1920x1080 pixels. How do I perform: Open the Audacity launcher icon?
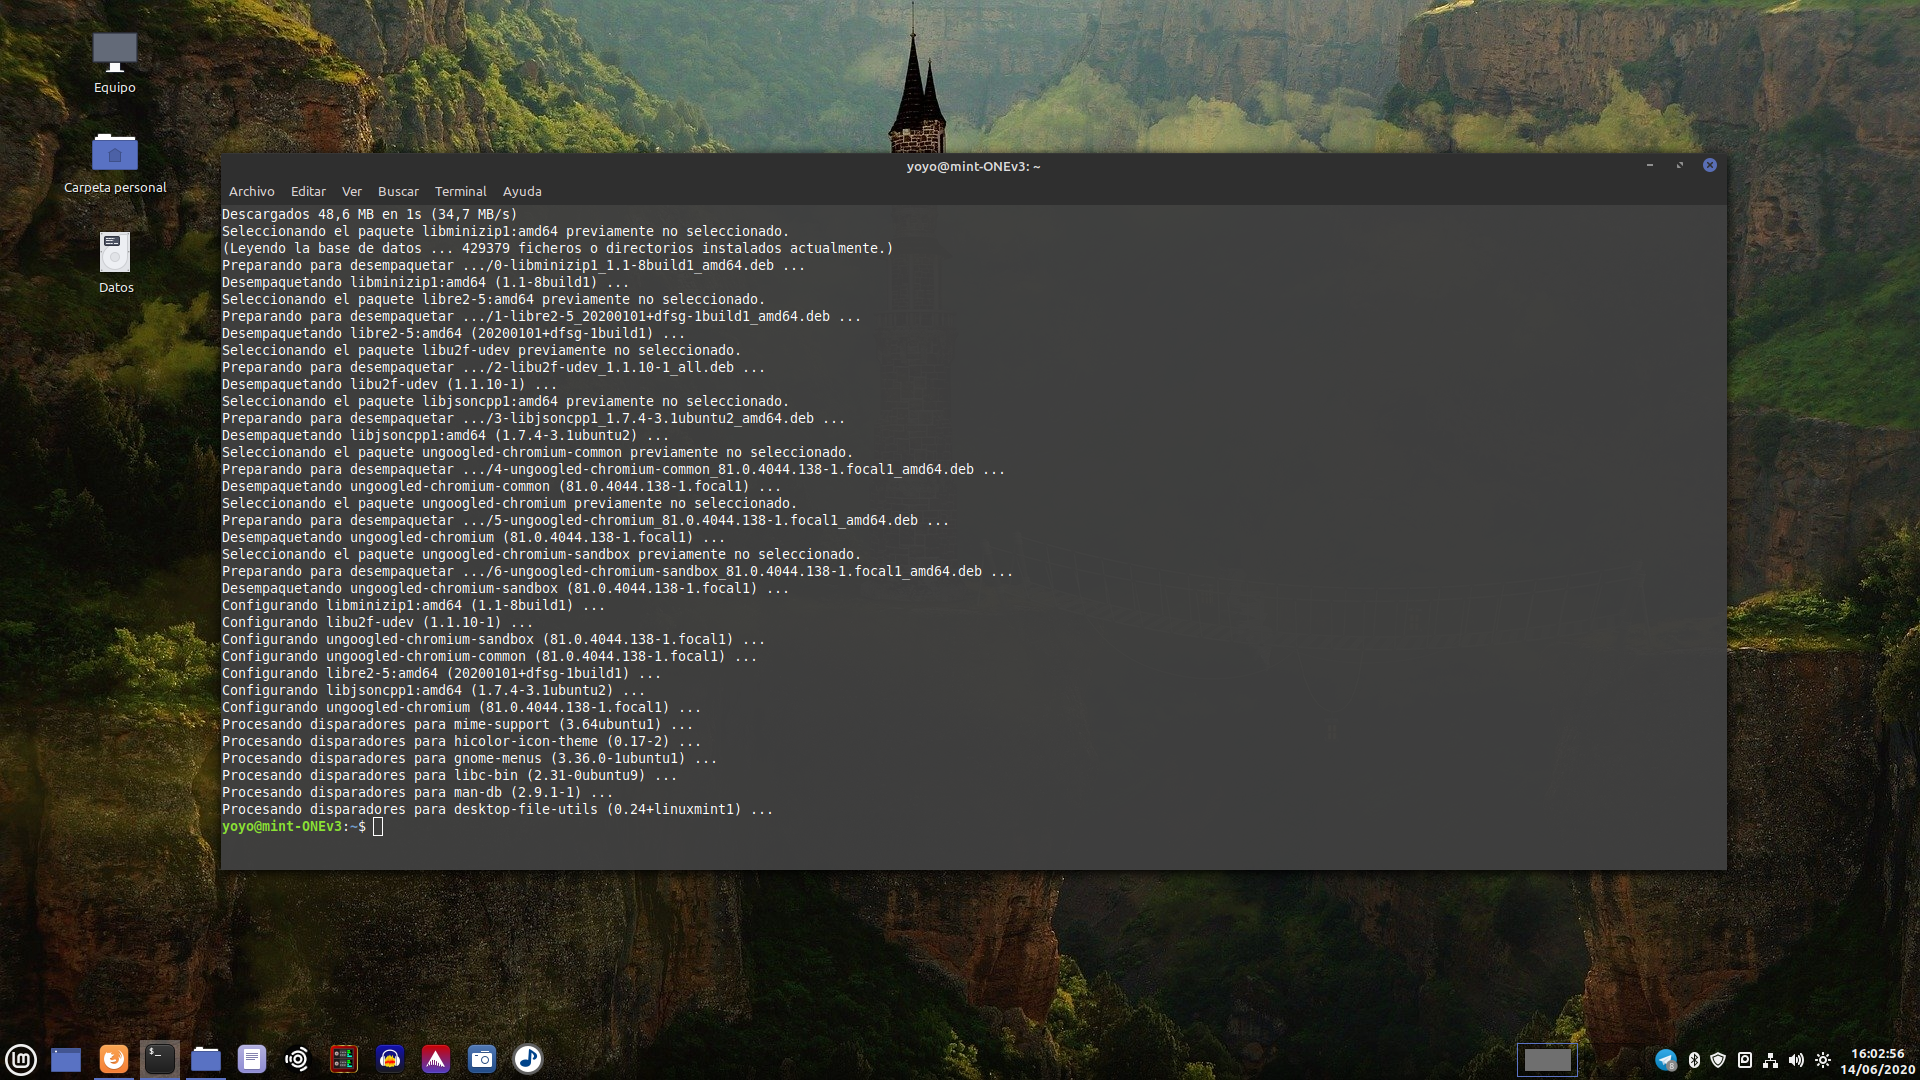click(x=390, y=1059)
